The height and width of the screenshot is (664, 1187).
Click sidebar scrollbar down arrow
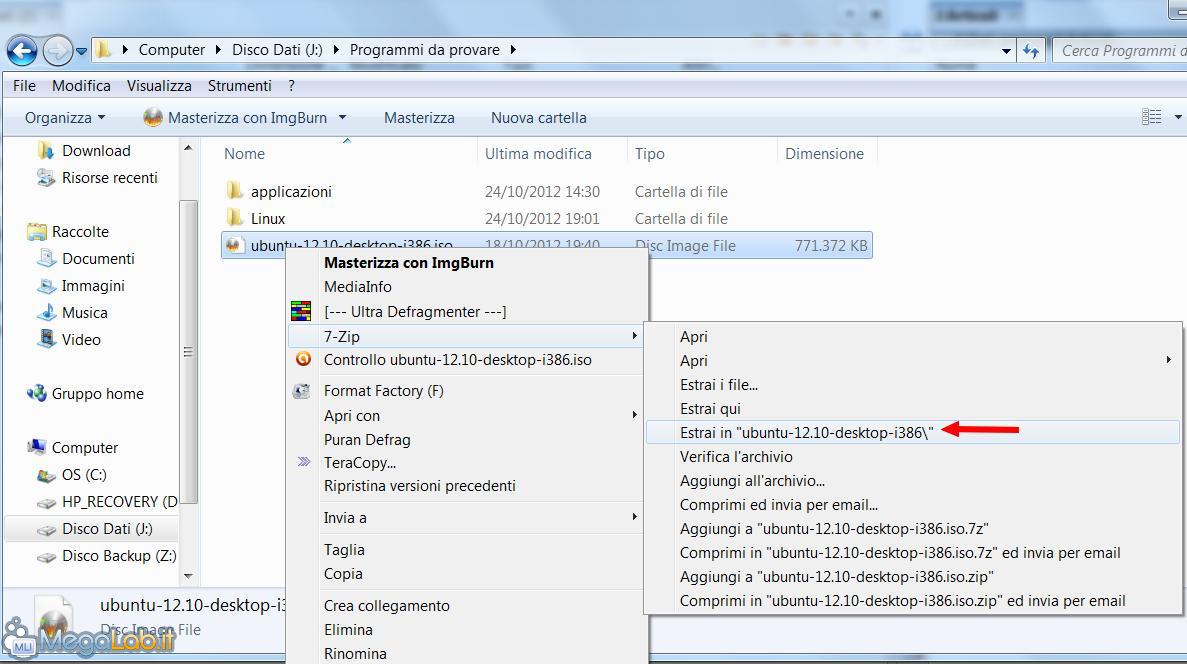point(188,576)
